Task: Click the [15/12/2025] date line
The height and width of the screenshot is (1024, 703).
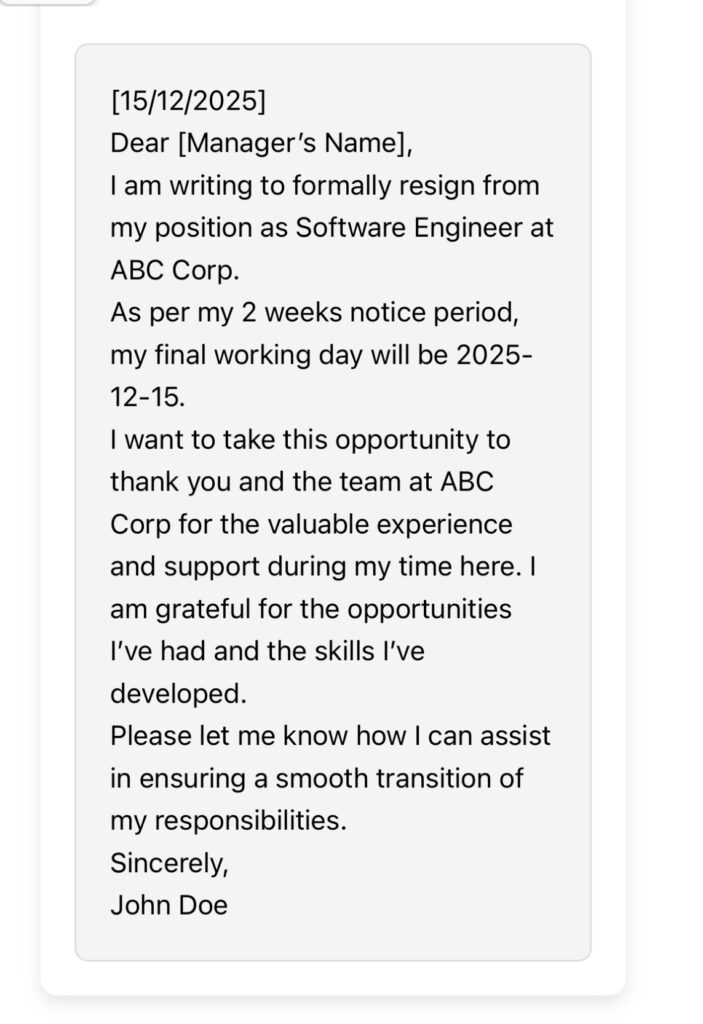Action: [188, 101]
